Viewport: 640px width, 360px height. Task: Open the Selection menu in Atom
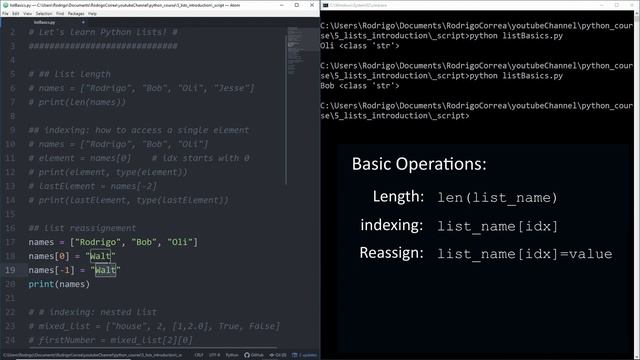[x=44, y=13]
